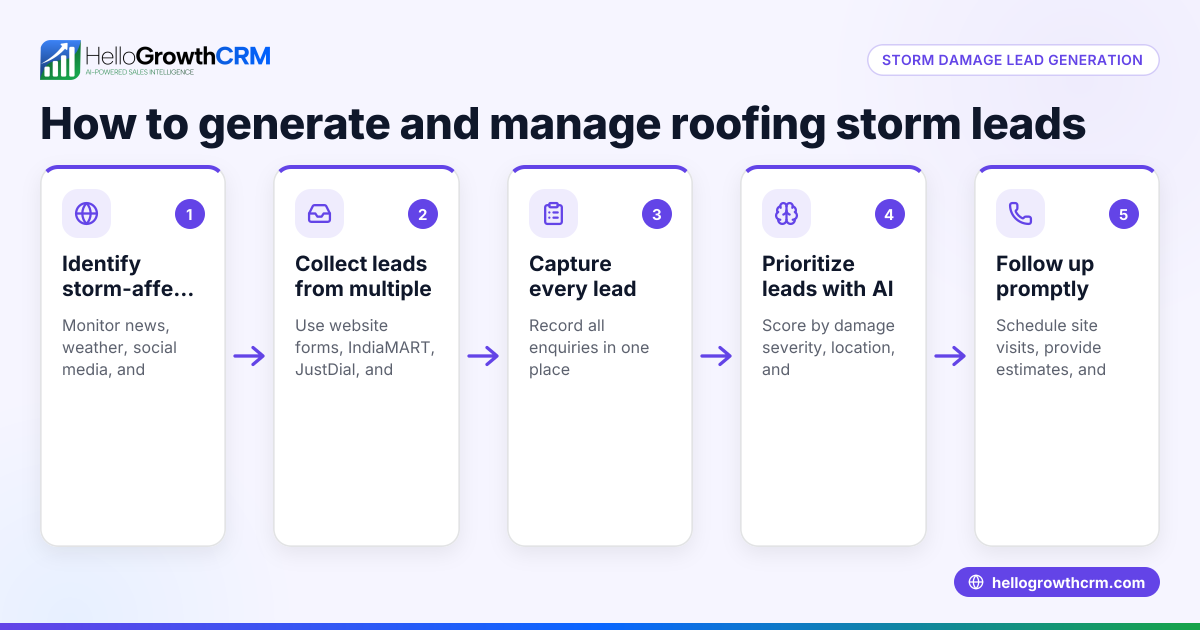1200x630 pixels.
Task: Click the 'Score by damage severity, location' description
Action: [828, 347]
